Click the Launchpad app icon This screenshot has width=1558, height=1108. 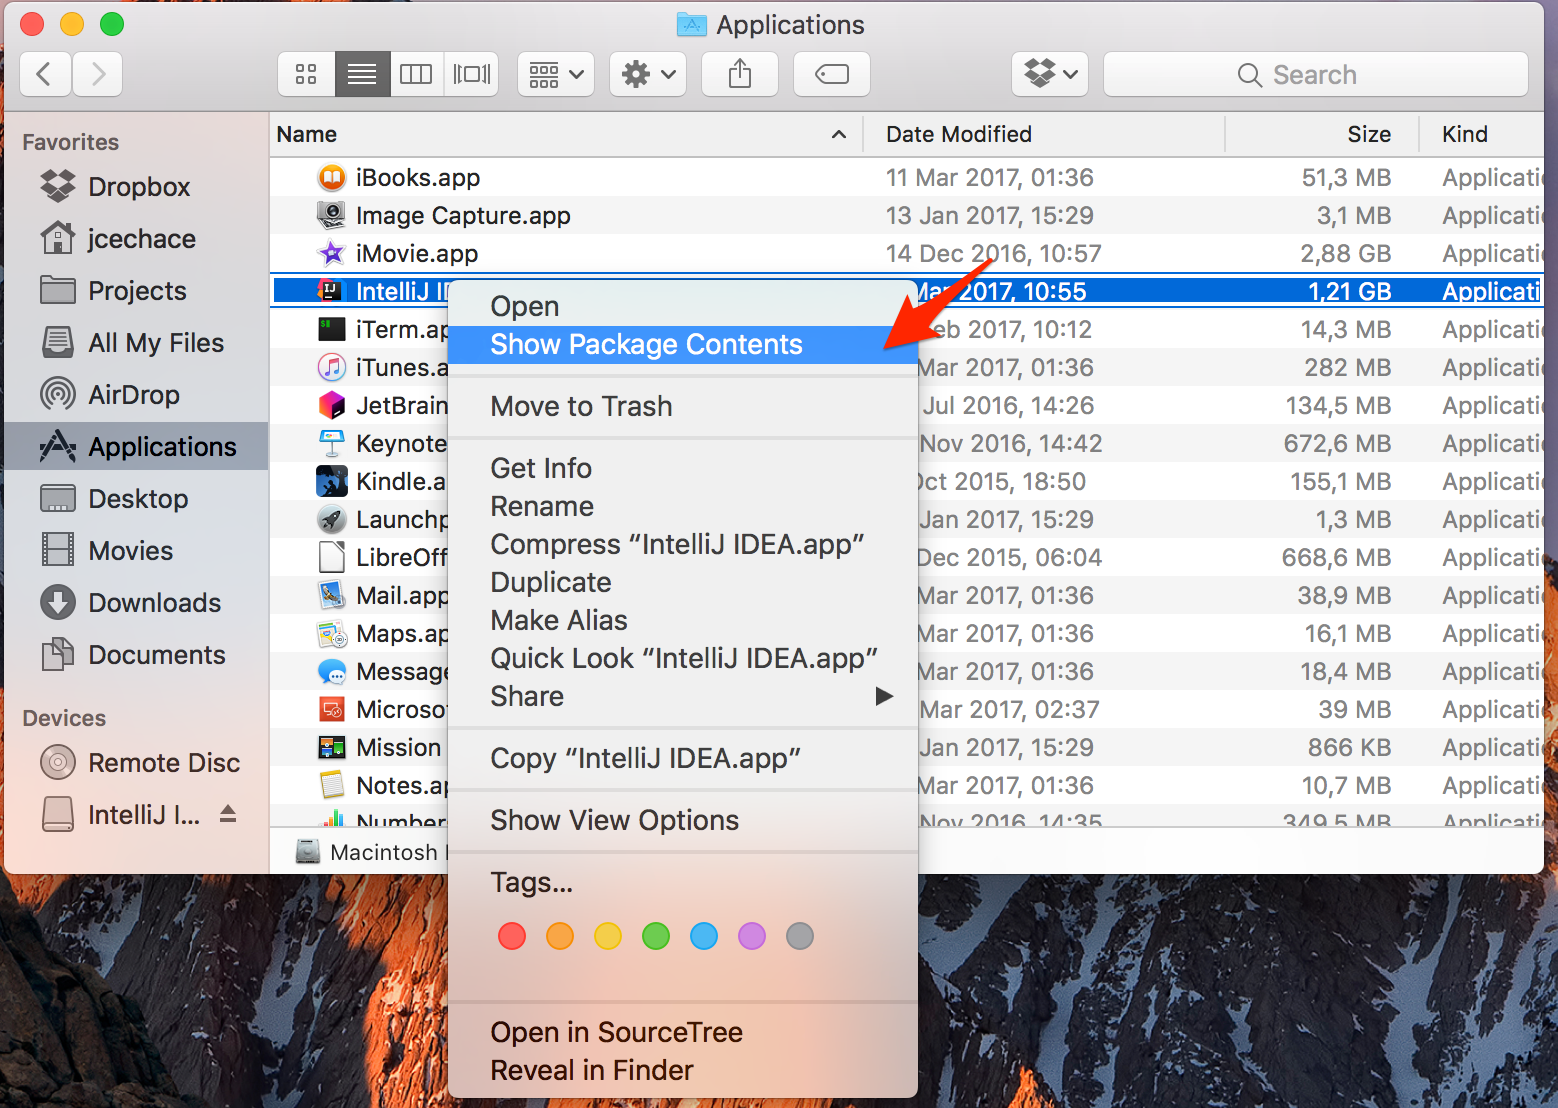coord(332,519)
